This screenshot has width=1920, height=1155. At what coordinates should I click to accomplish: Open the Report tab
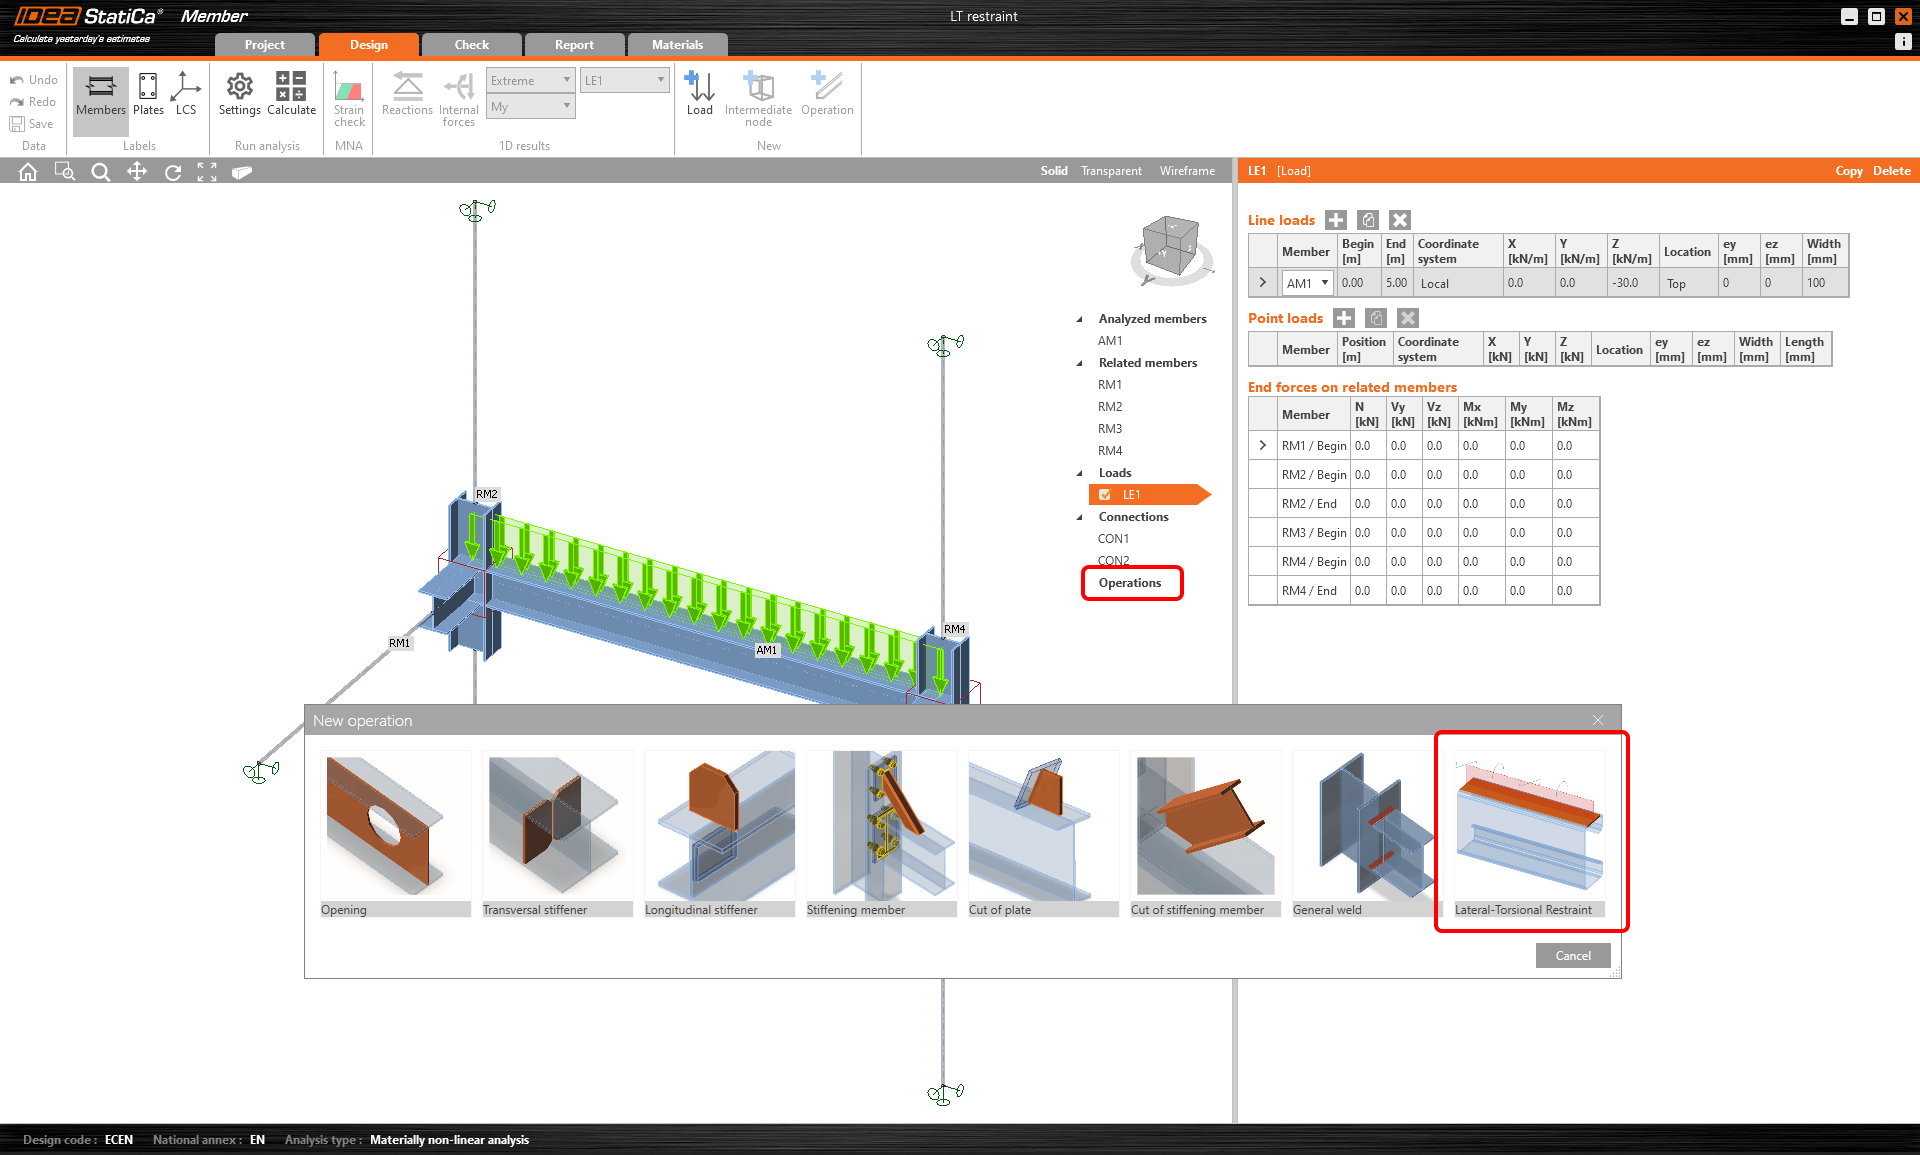pos(574,44)
